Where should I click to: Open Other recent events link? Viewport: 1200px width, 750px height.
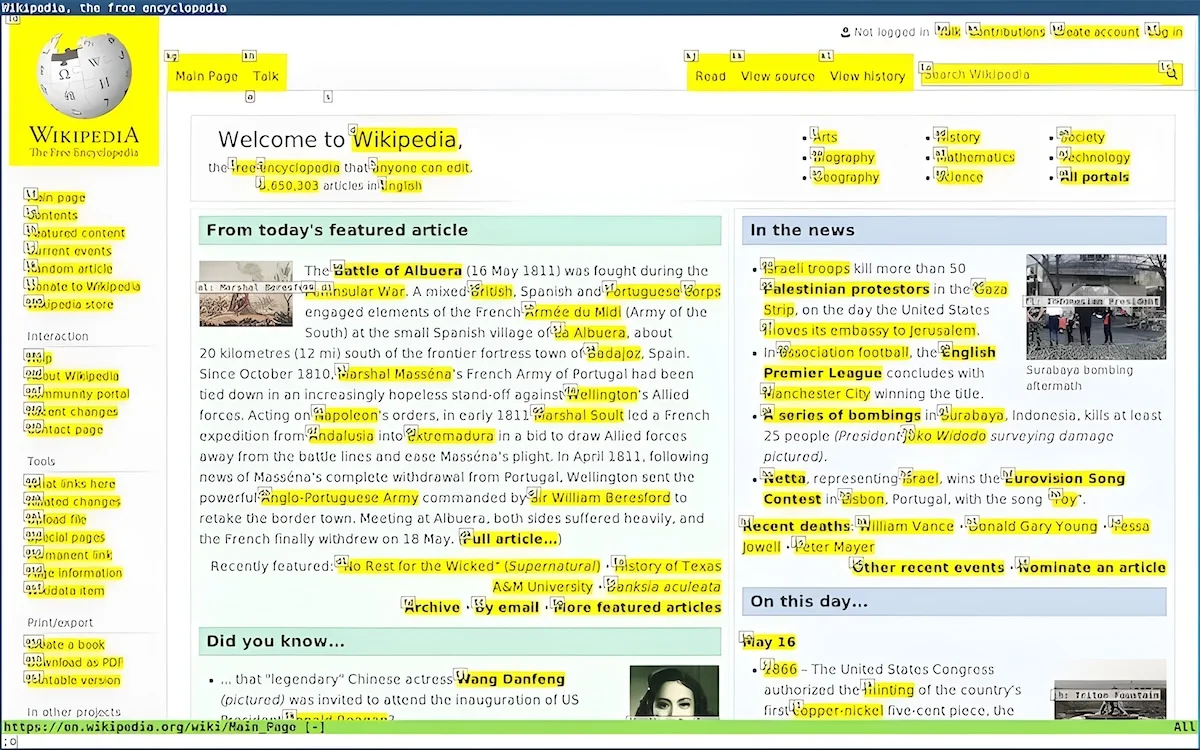(x=928, y=567)
